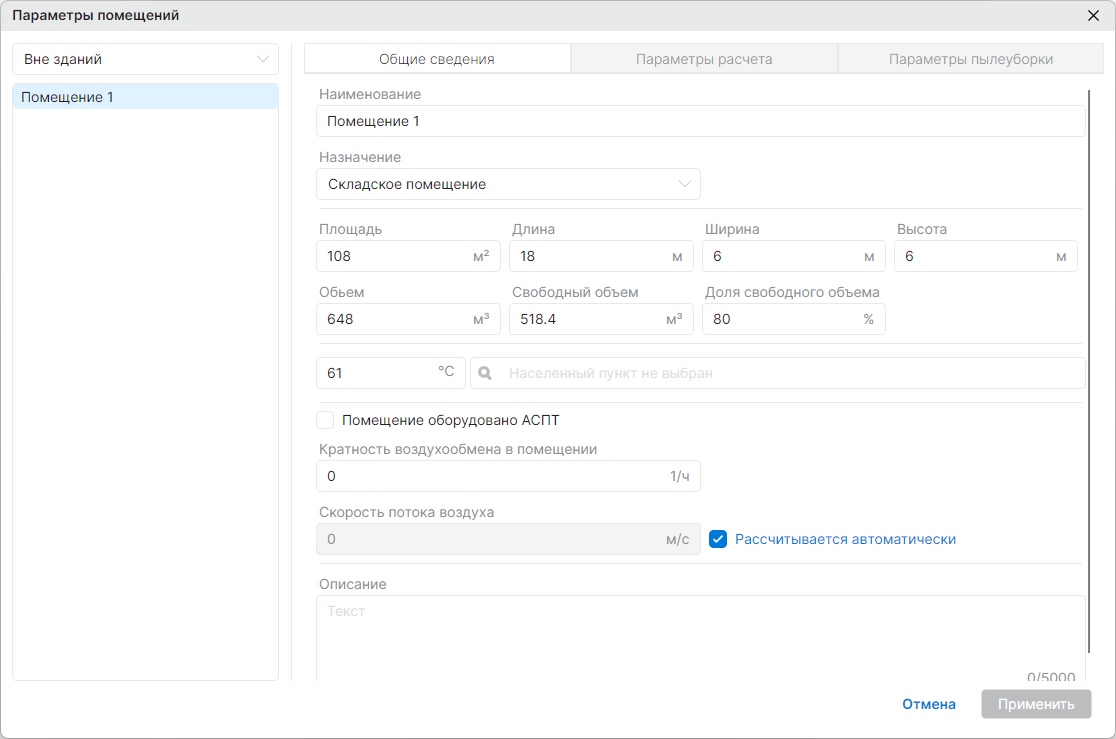Viewport: 1116px width, 739px height.
Task: Click into the Описание text area
Action: tap(701, 639)
